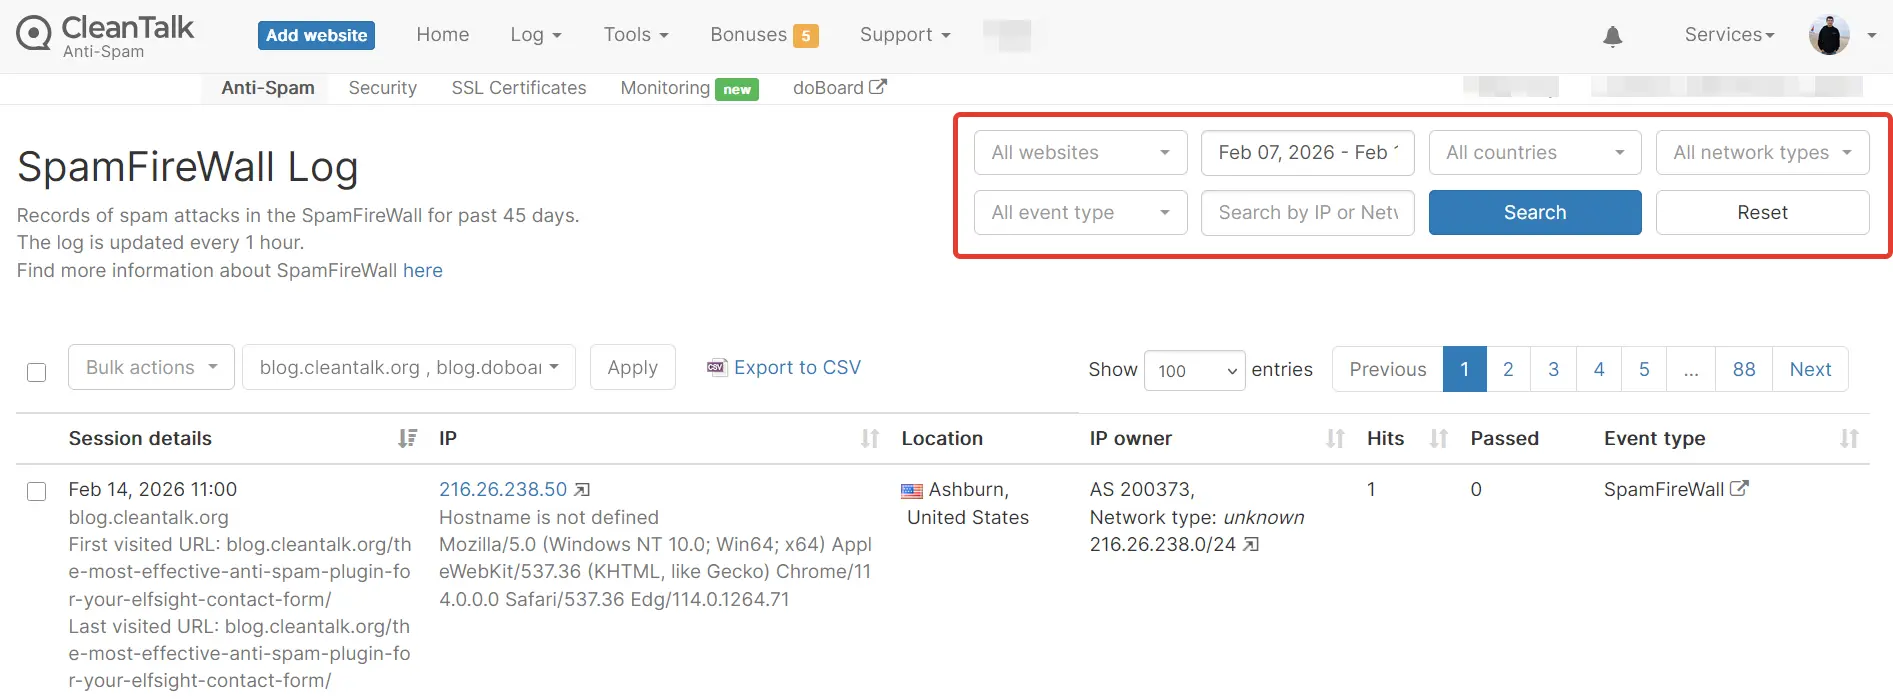Image resolution: width=1893 pixels, height=699 pixels.
Task: Open the doBoard tab
Action: (x=828, y=88)
